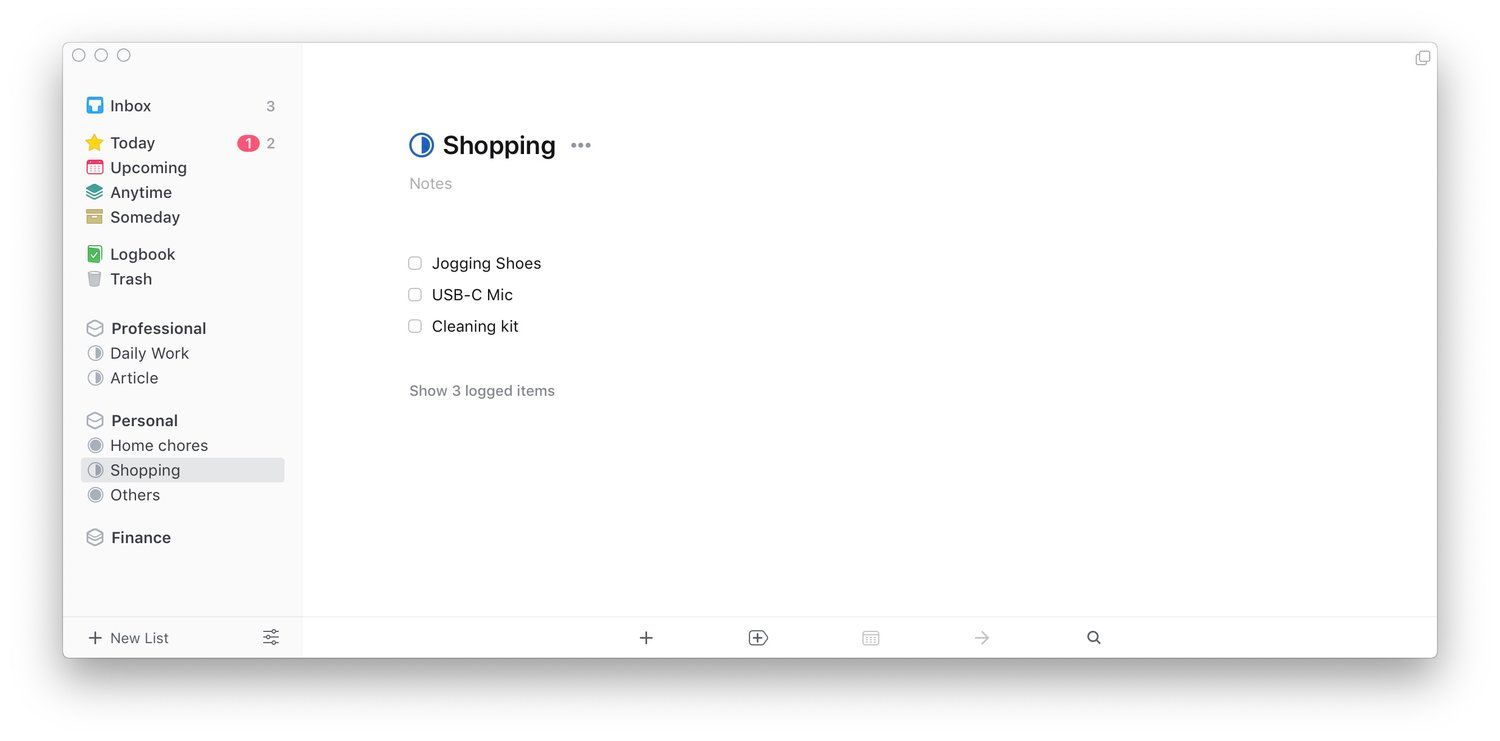1500x741 pixels.
Task: Go to the Upcoming list
Action: coord(148,168)
